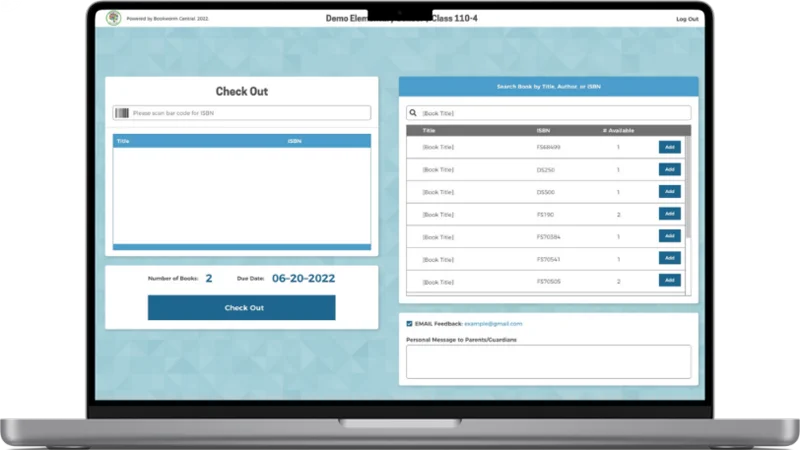Image resolution: width=800 pixels, height=450 pixels.
Task: Focus the ISBN barcode scan field
Action: [242, 113]
